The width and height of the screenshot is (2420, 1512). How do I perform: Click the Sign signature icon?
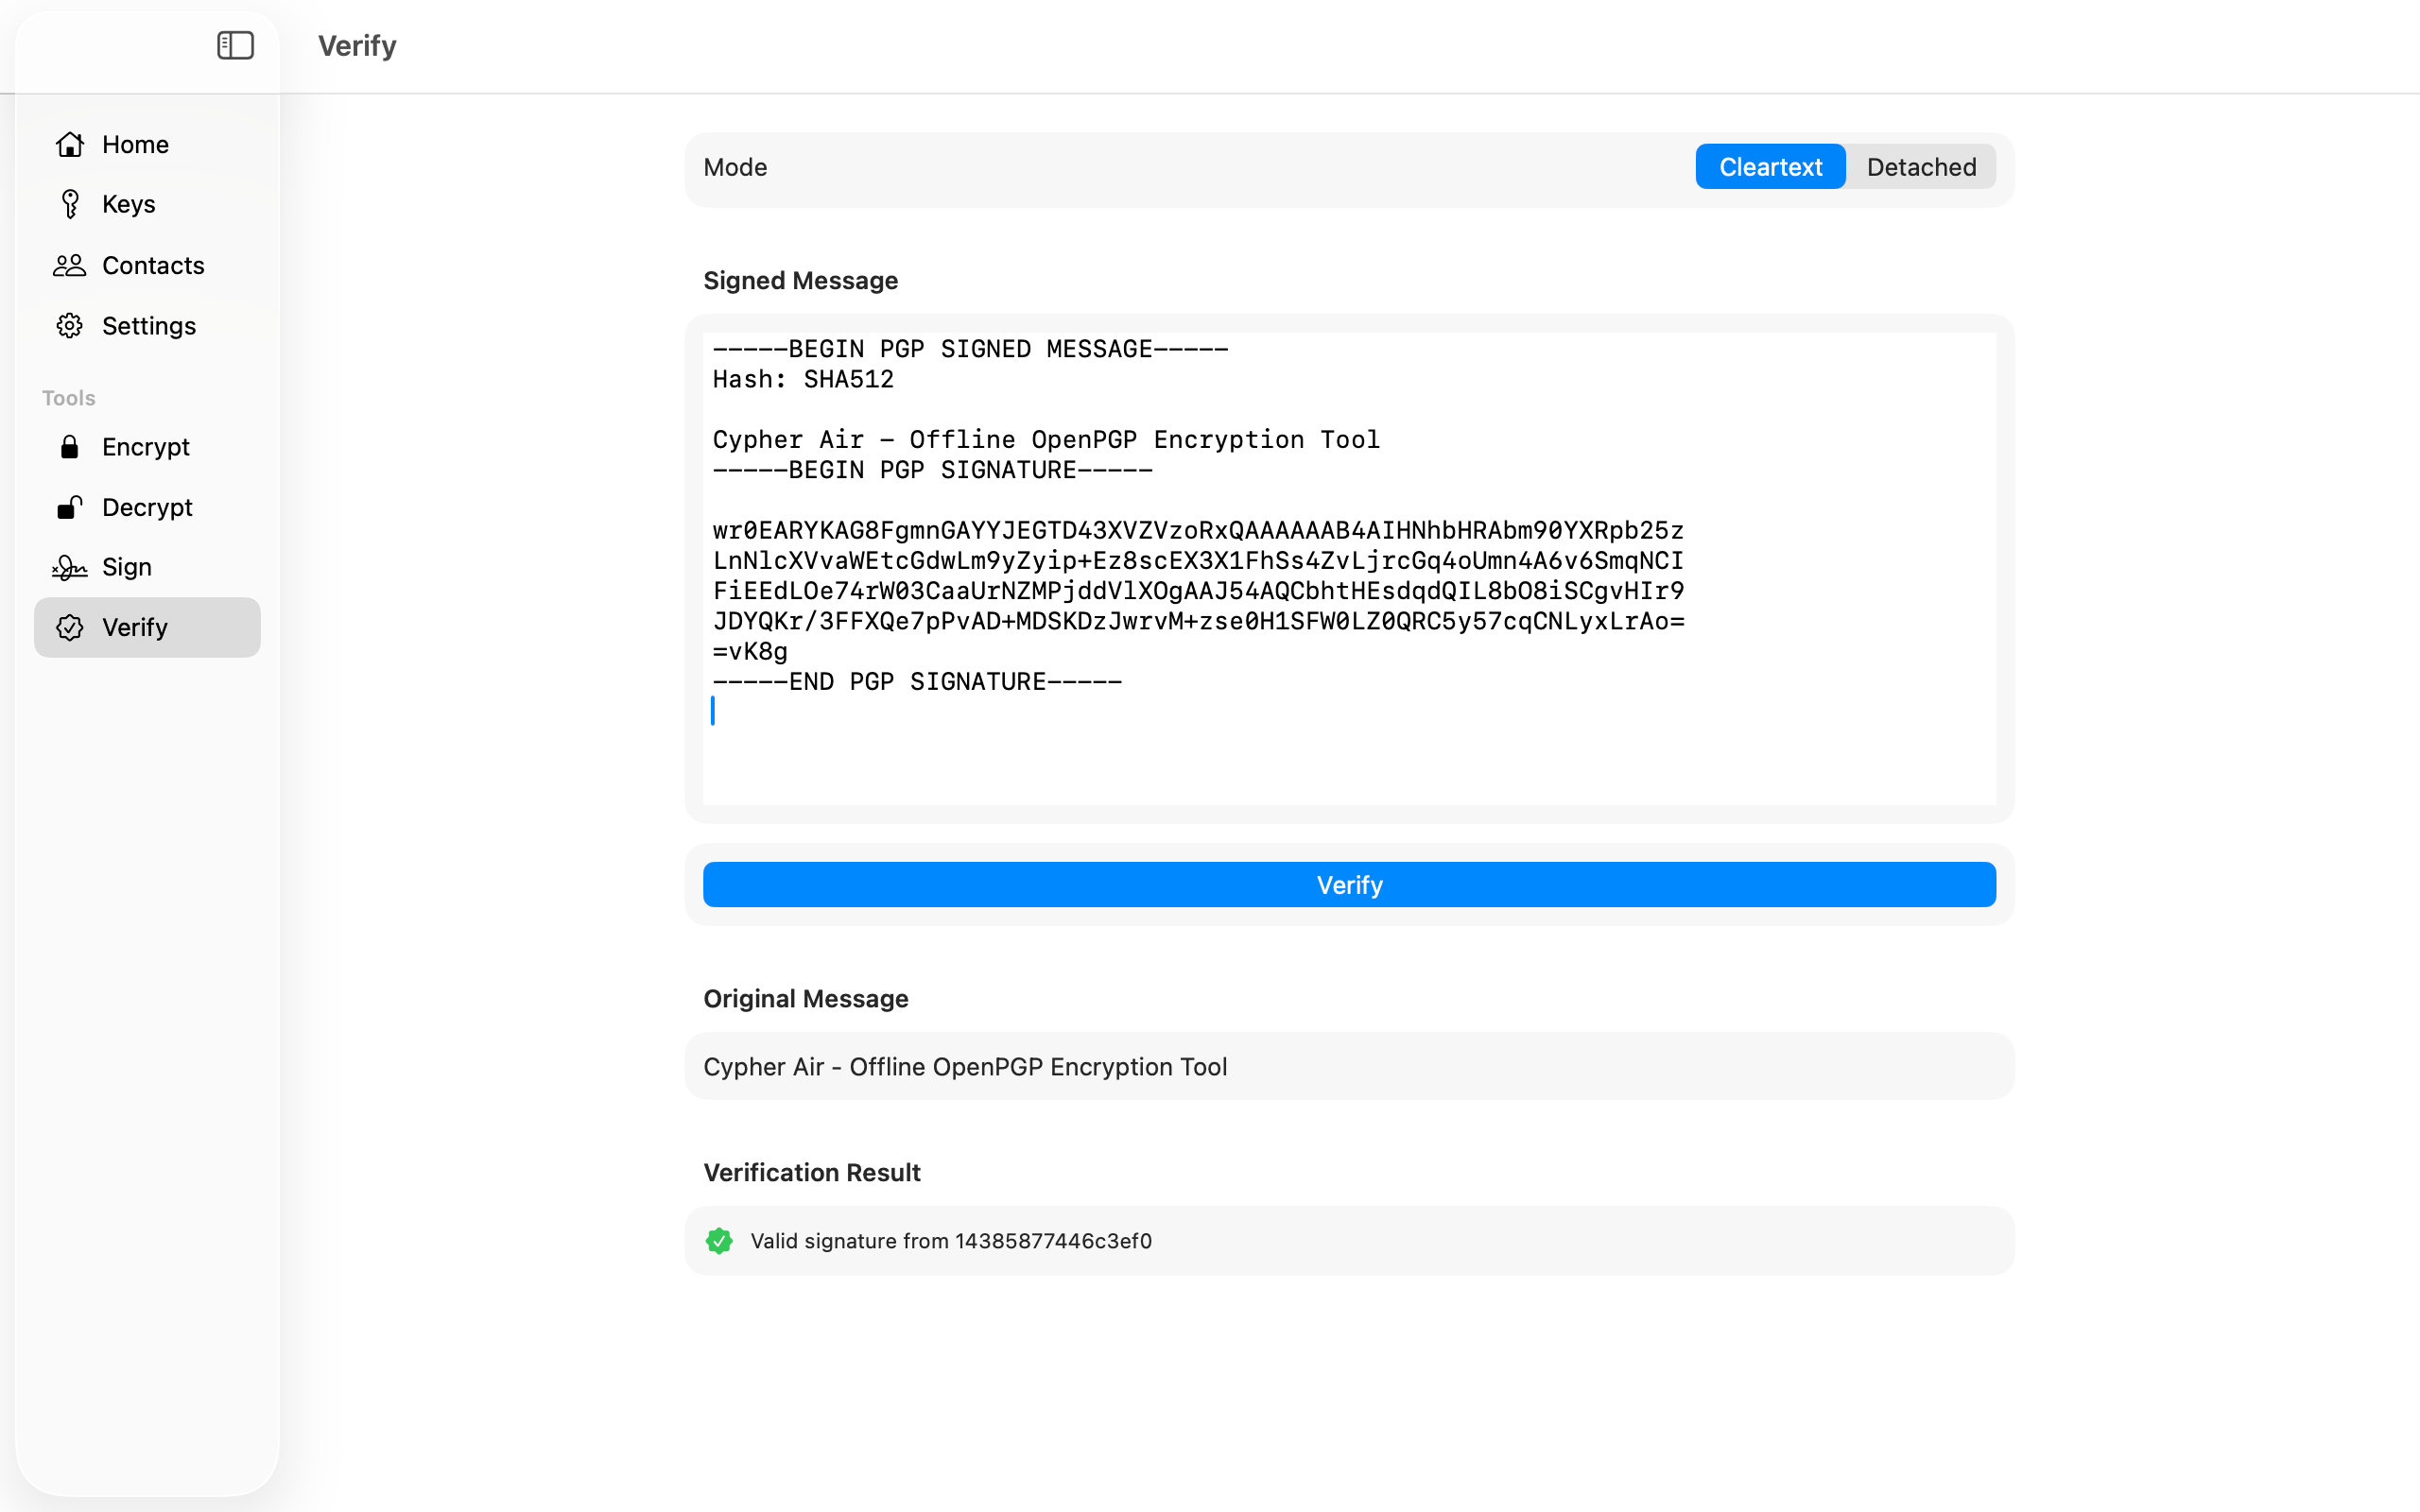tap(69, 567)
